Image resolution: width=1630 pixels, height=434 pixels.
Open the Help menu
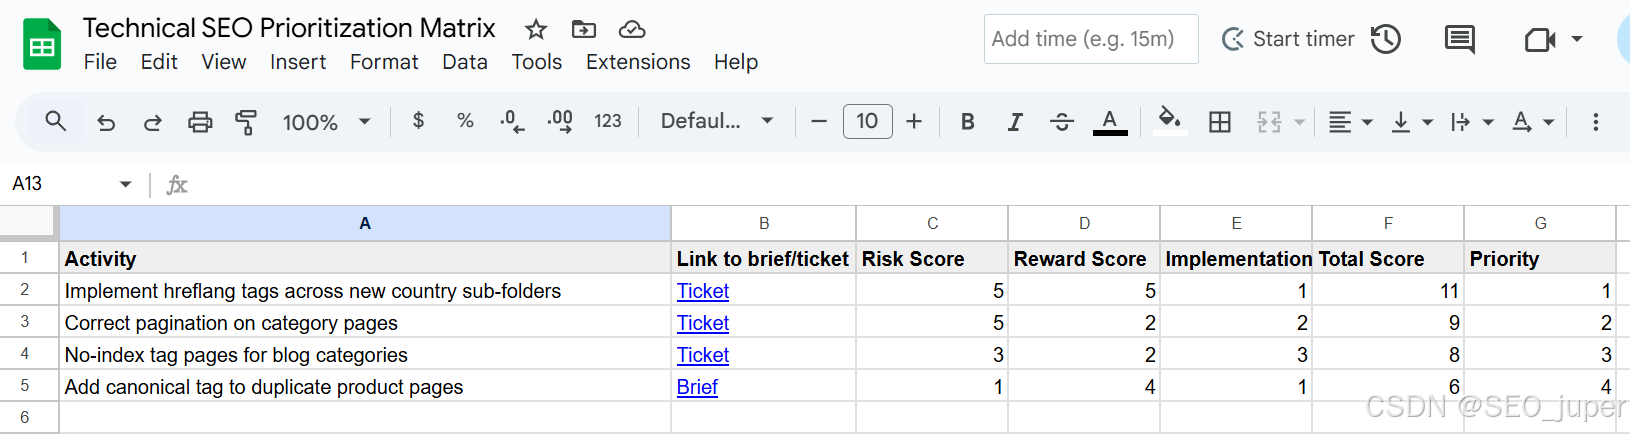(736, 62)
